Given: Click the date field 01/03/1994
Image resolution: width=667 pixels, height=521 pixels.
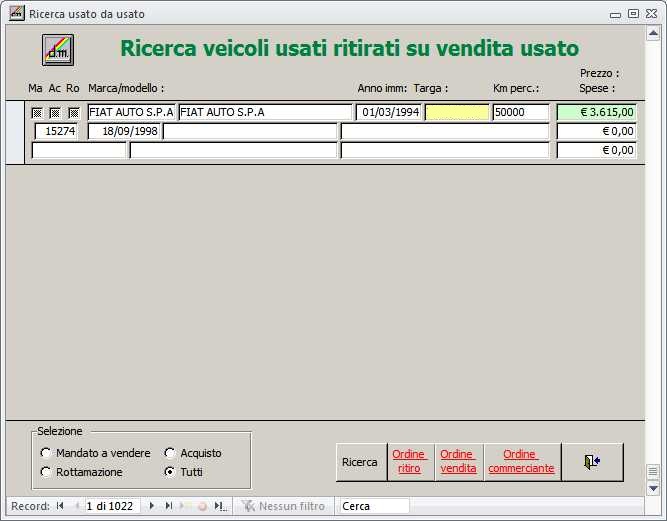Looking at the screenshot, I should (x=389, y=113).
